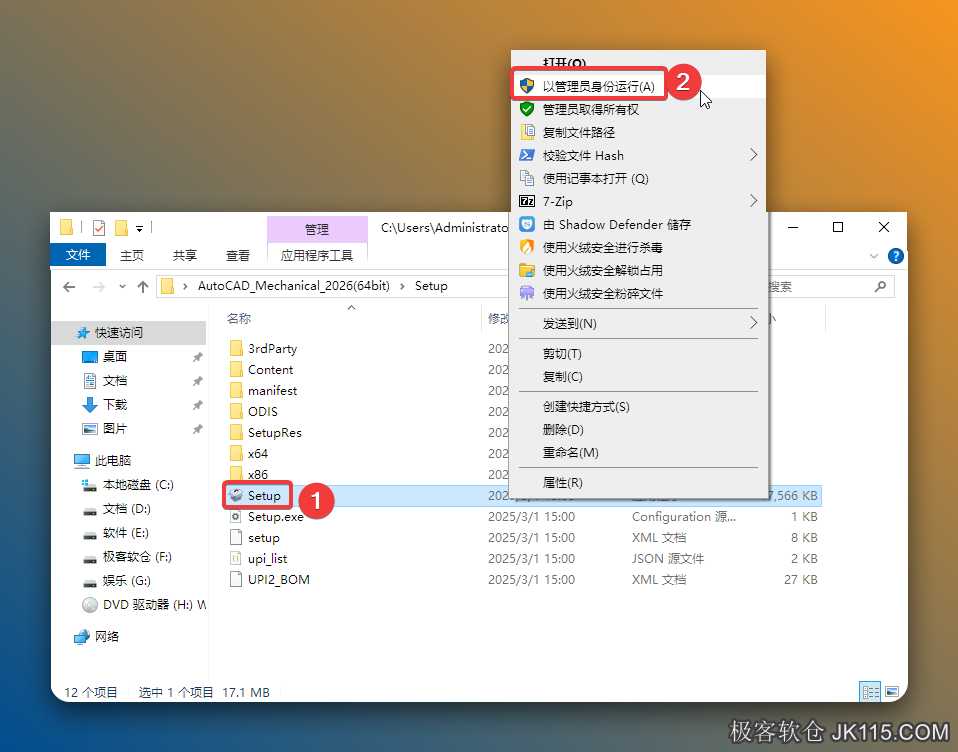Choose 复制(C) from context menu
Image resolution: width=958 pixels, height=752 pixels.
[638, 376]
